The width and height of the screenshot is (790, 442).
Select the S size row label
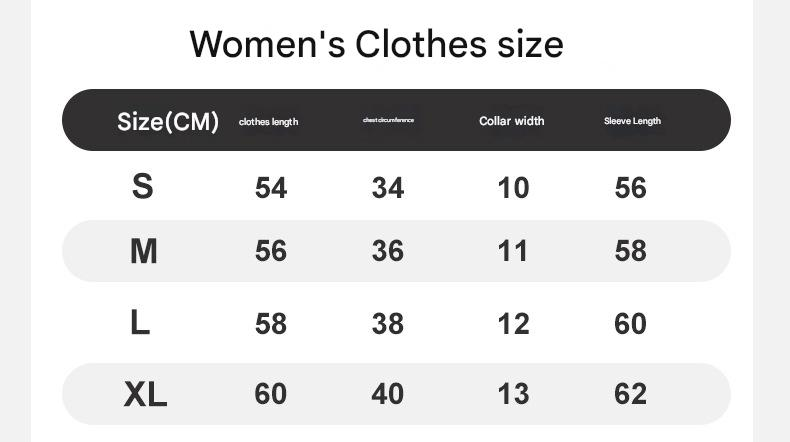pyautogui.click(x=143, y=186)
